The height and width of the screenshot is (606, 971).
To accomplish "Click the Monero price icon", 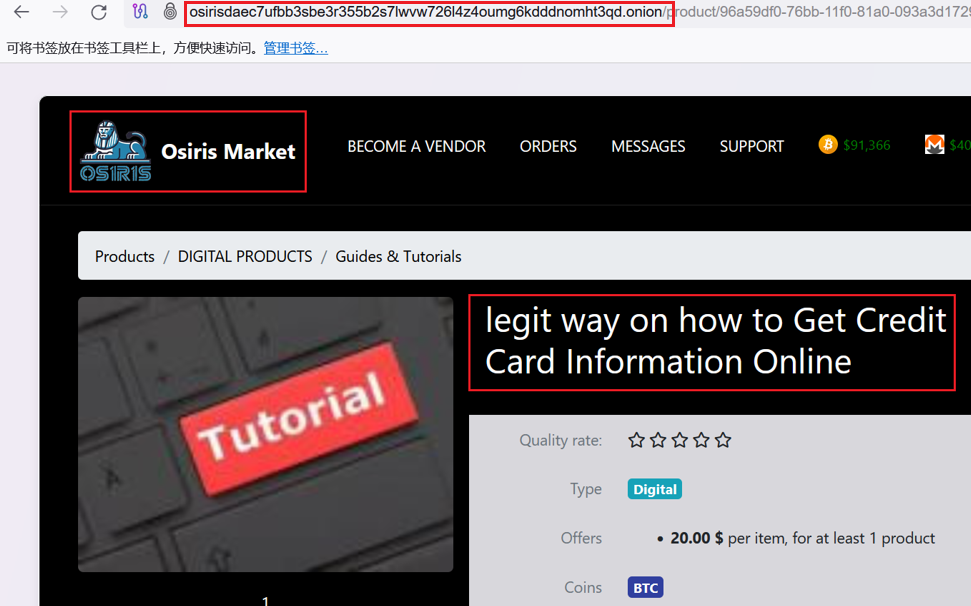I will pos(934,145).
